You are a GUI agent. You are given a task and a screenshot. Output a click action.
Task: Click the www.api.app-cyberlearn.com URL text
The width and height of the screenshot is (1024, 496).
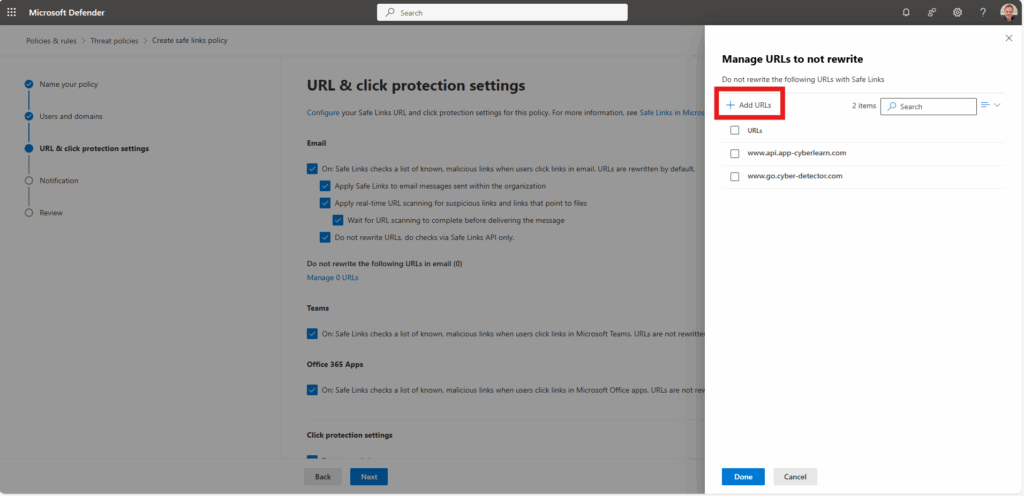[797, 153]
